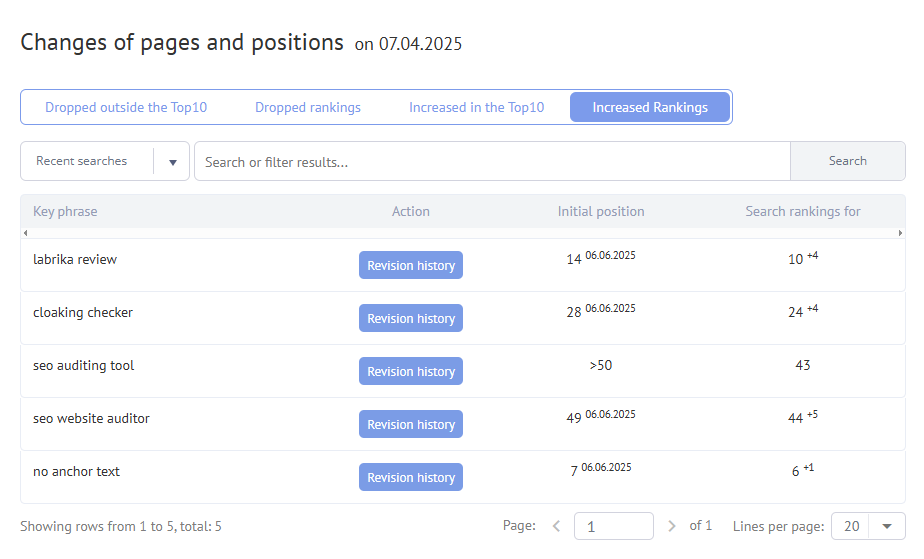Click the page number input box
924x559 pixels.
[x=614, y=526]
